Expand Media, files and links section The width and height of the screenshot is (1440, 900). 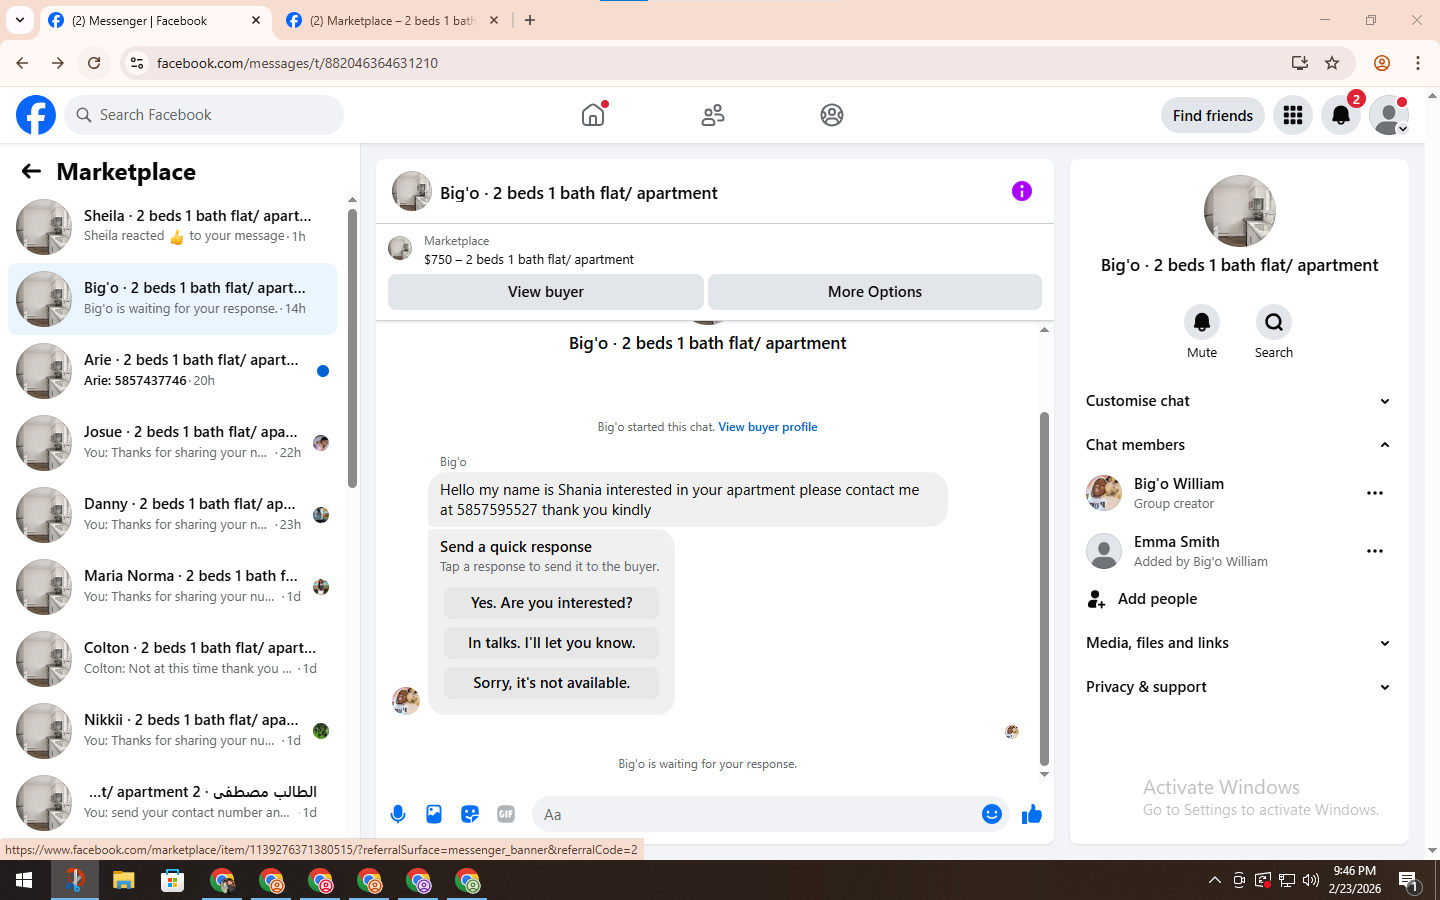tap(1239, 643)
